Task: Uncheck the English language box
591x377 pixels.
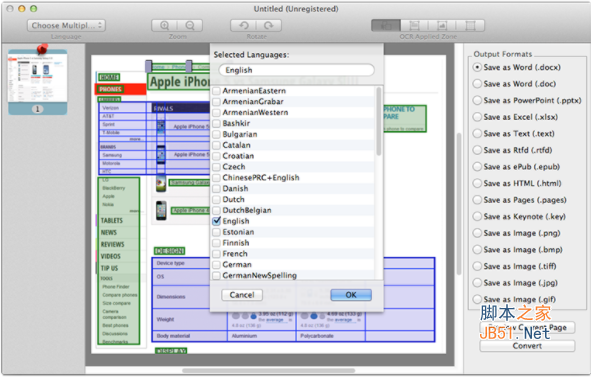Action: pos(216,221)
